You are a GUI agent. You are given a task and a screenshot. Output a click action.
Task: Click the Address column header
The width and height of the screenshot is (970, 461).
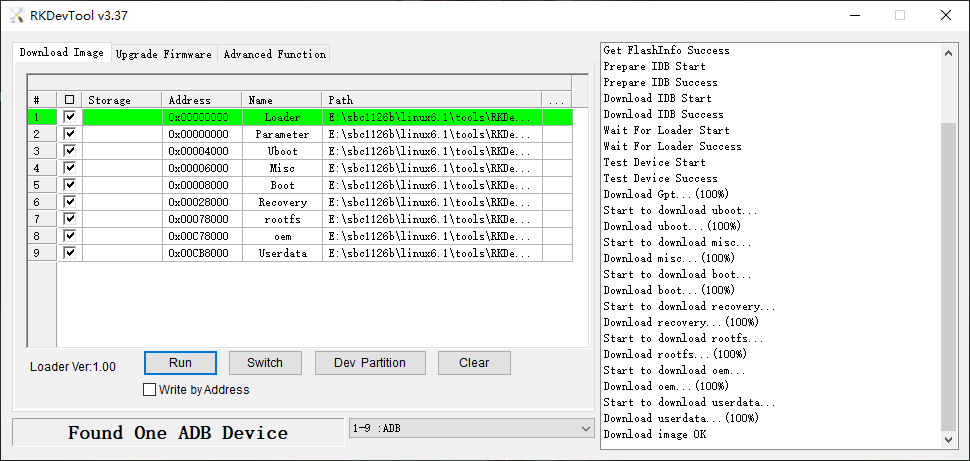(x=202, y=100)
